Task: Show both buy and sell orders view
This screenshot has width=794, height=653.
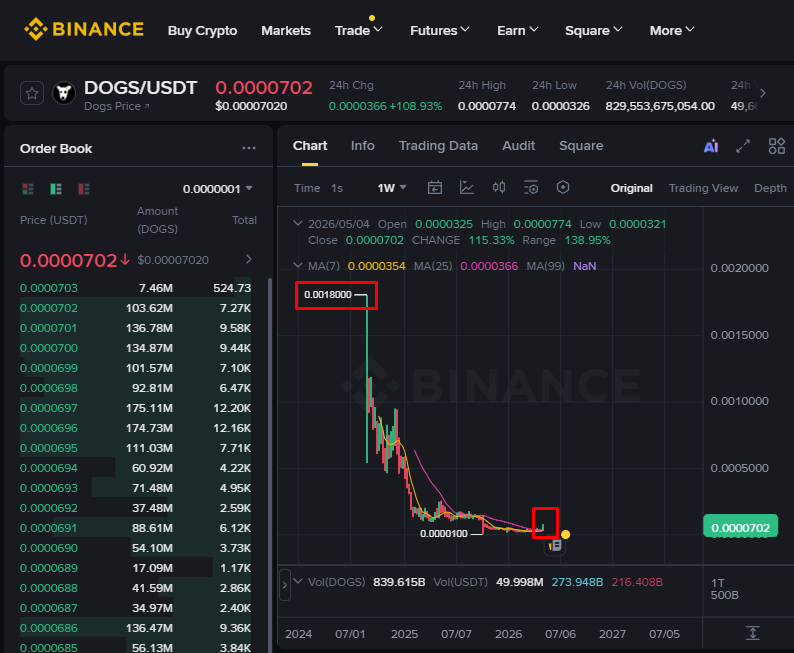Action: click(x=28, y=189)
